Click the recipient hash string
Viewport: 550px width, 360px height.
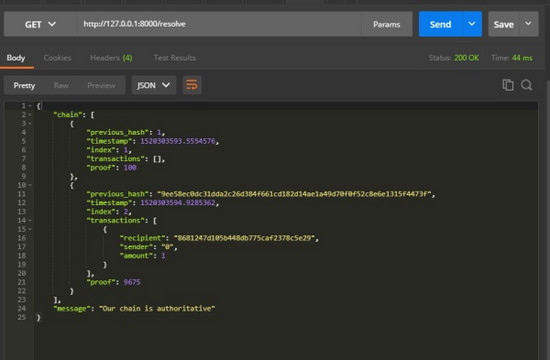(x=244, y=238)
